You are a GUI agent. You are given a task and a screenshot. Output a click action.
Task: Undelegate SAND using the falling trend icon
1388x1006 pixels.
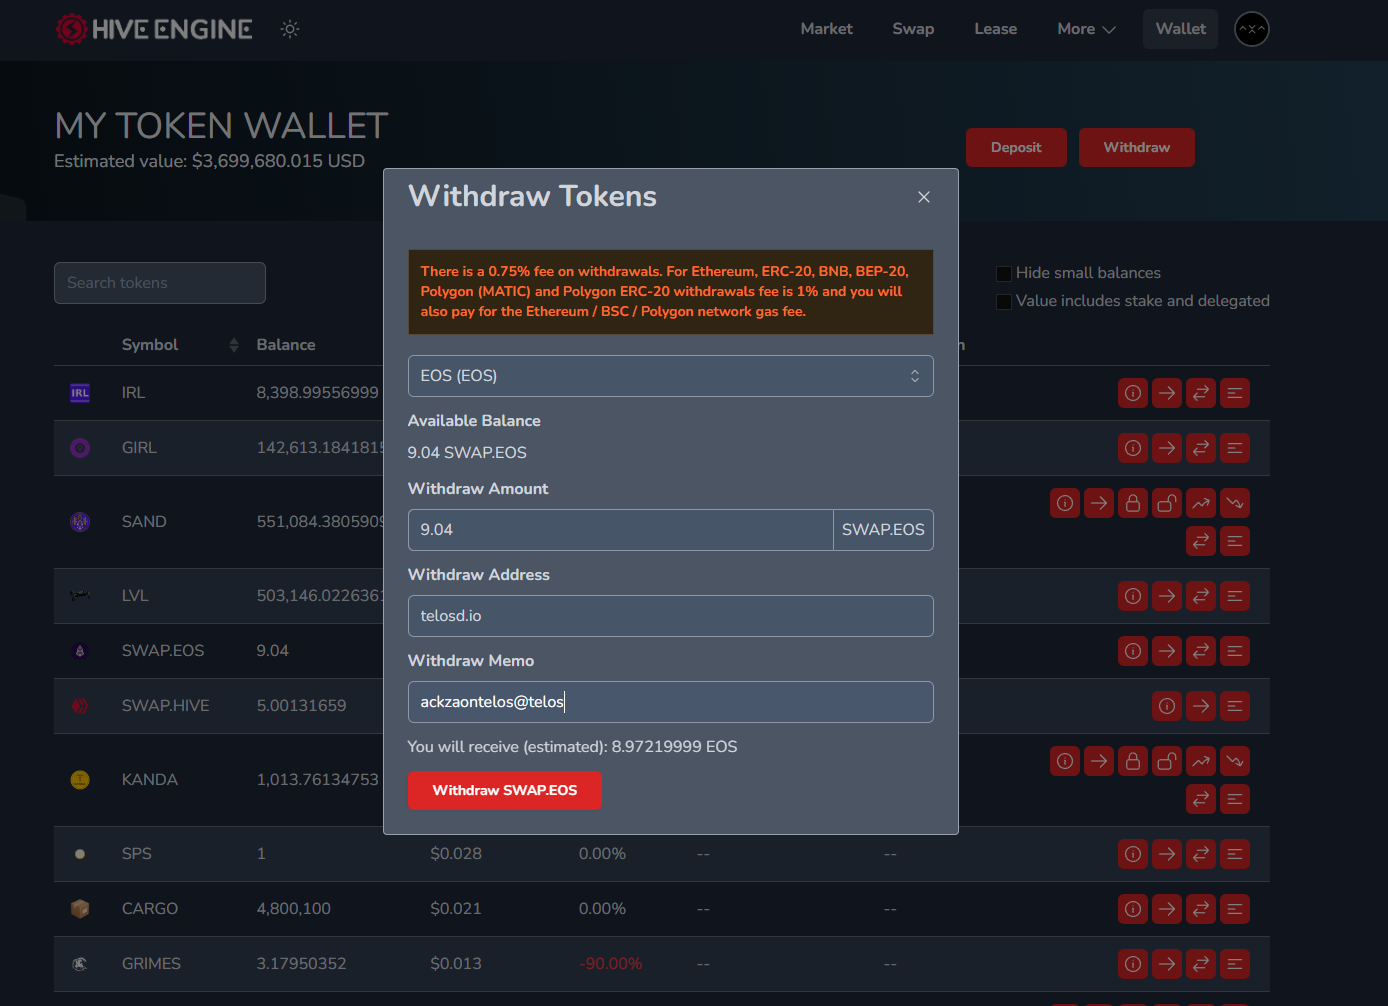(x=1235, y=503)
